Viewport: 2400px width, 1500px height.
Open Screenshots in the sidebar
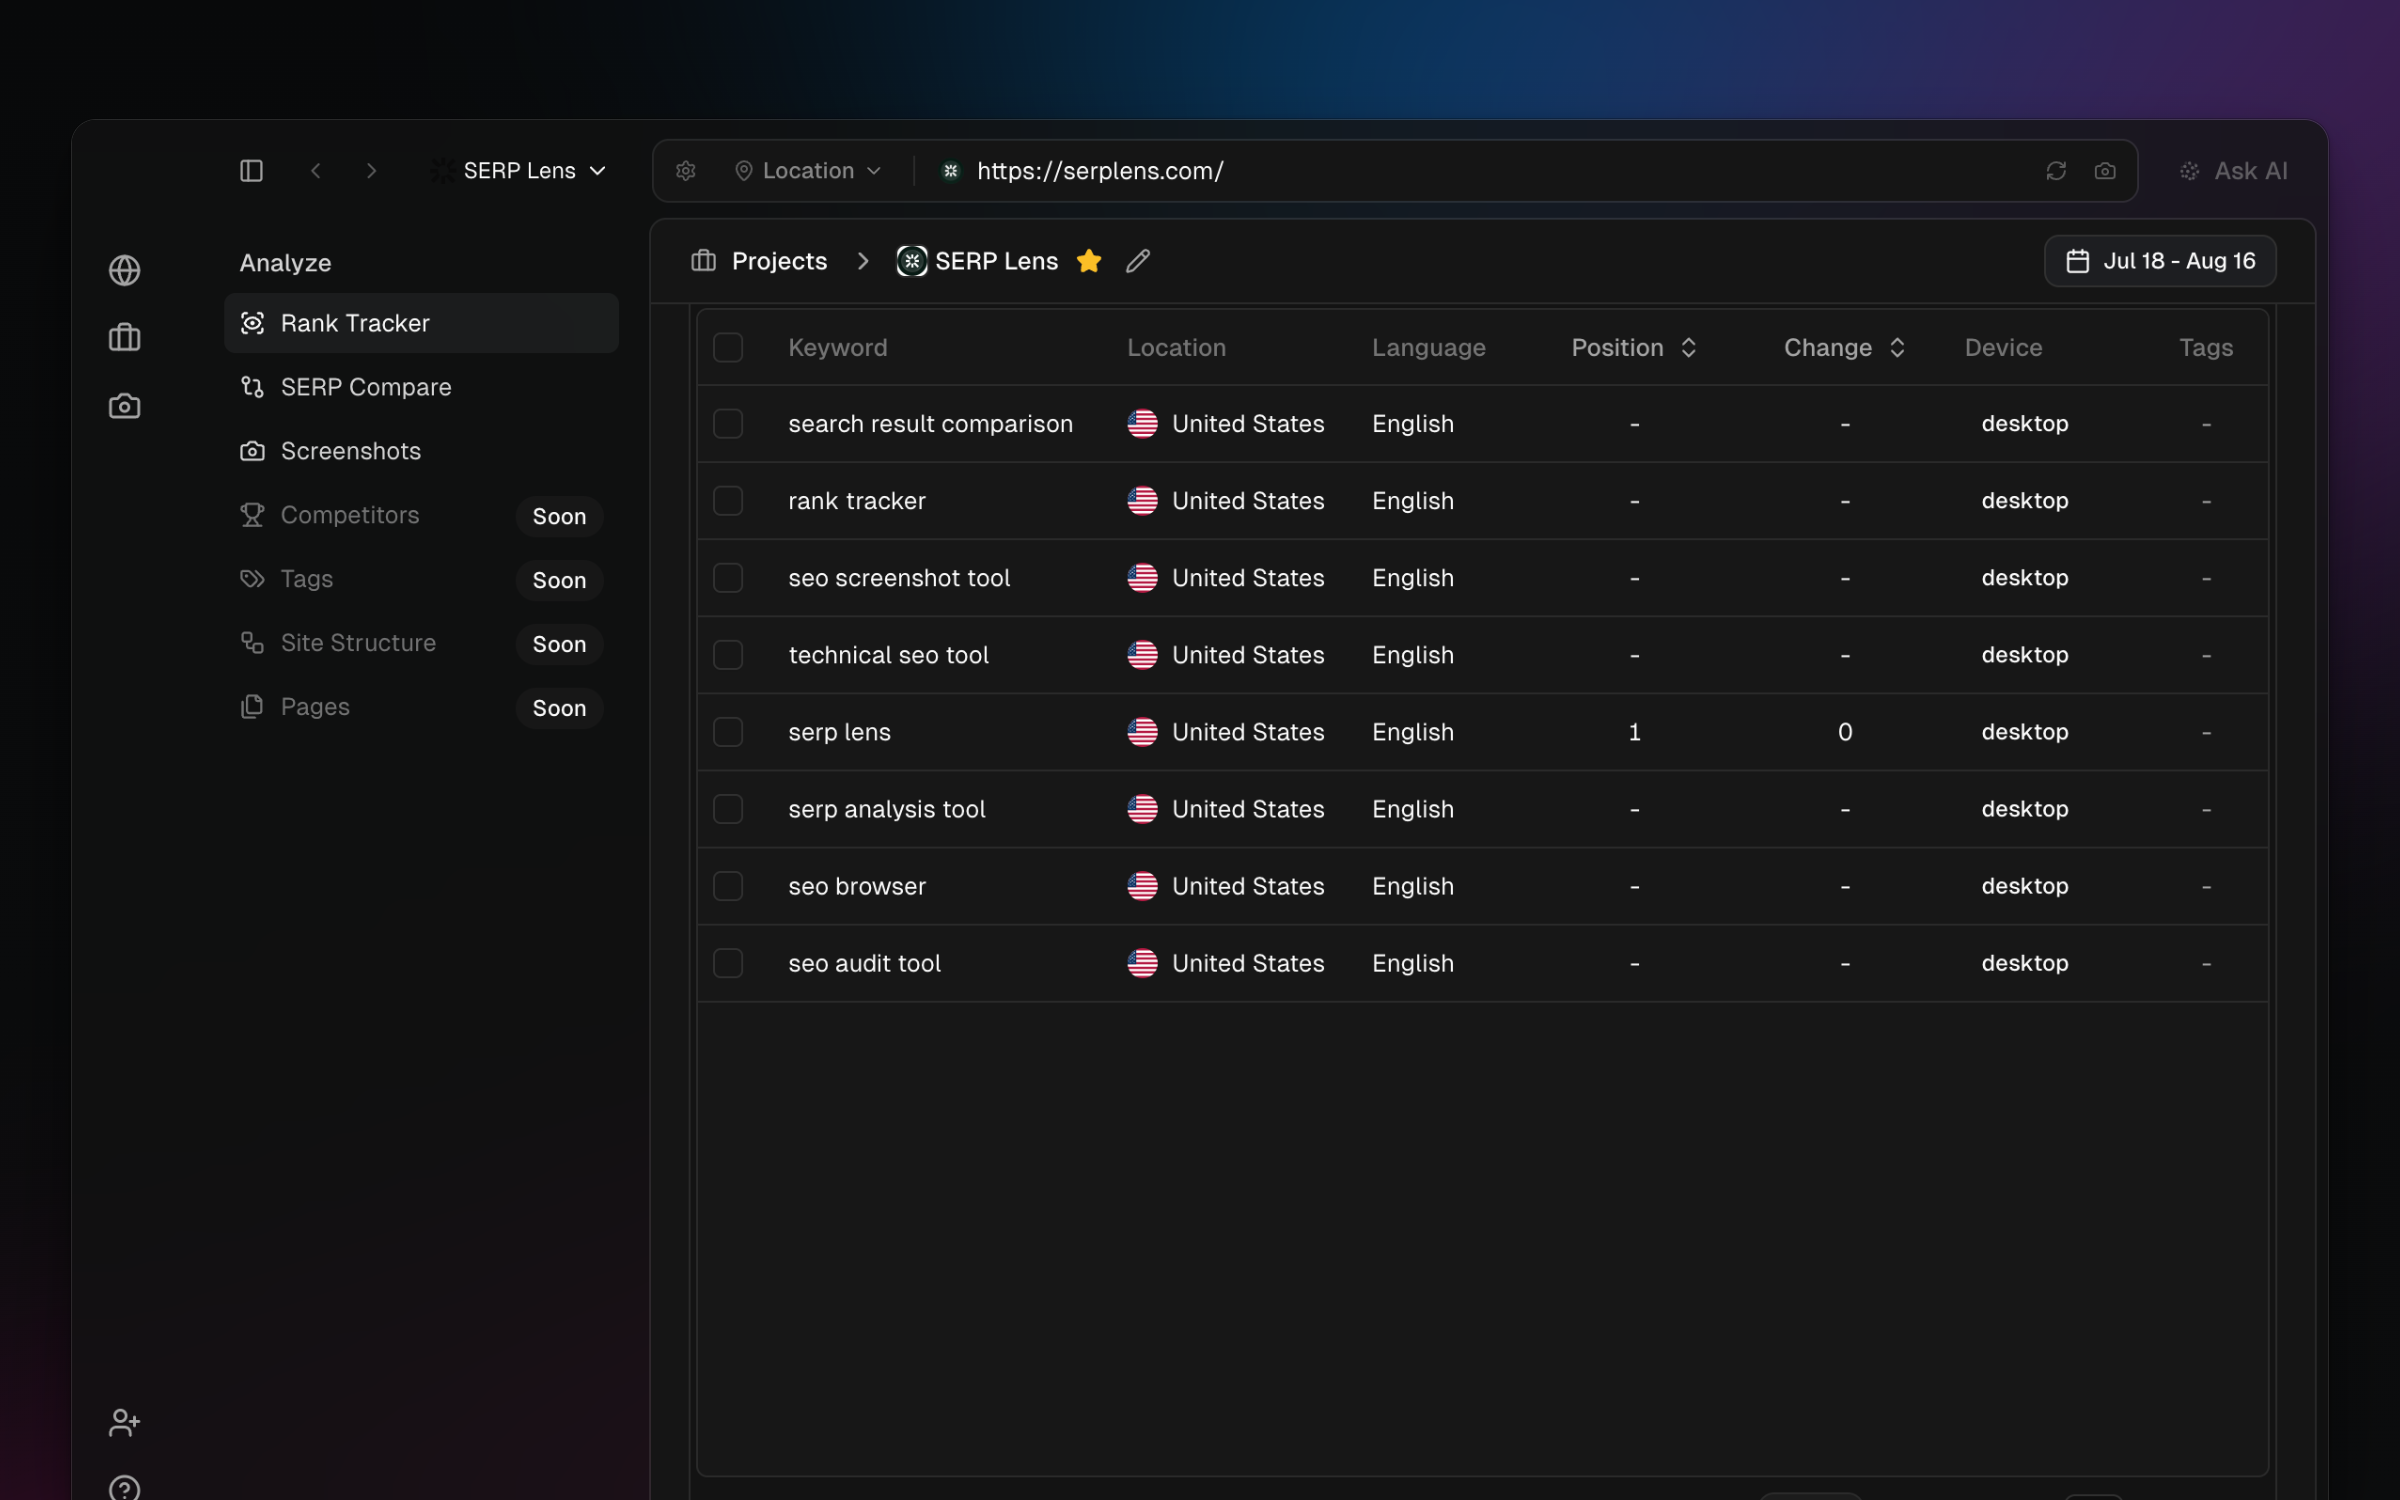421,451
